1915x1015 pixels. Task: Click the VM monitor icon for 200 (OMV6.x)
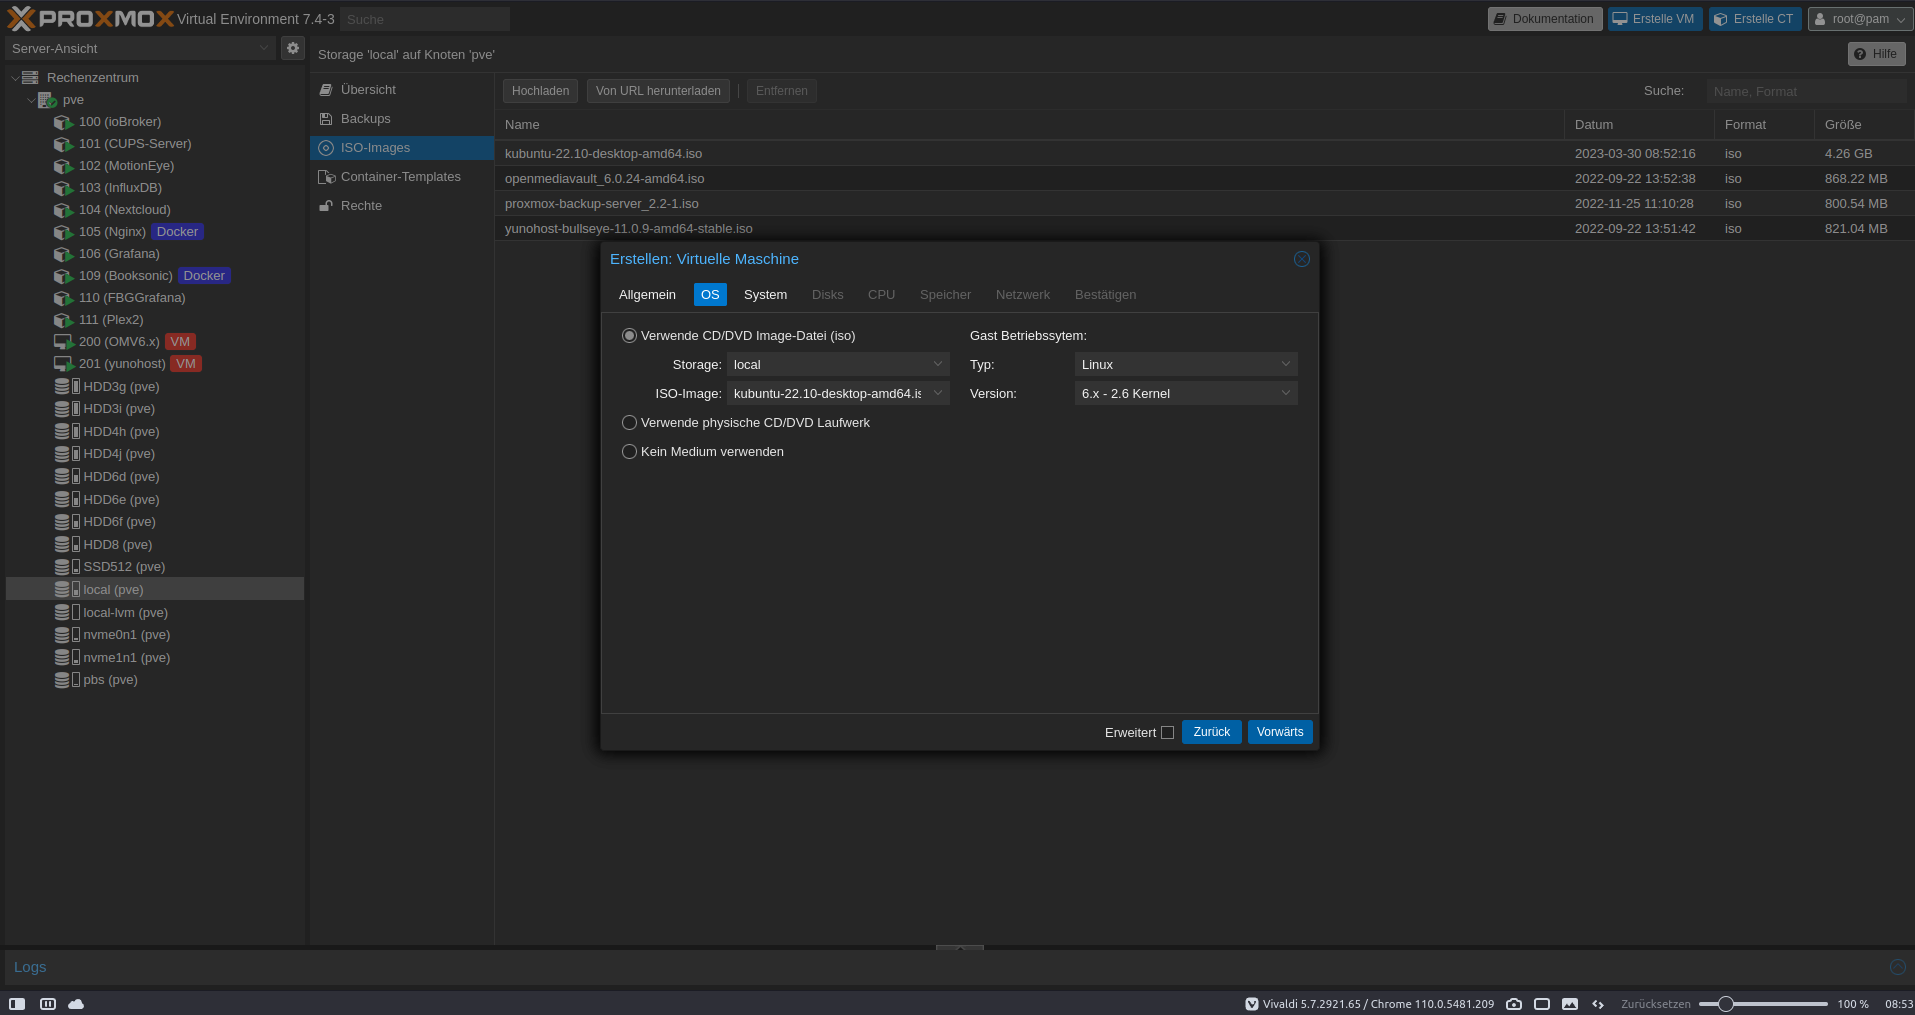coord(63,342)
